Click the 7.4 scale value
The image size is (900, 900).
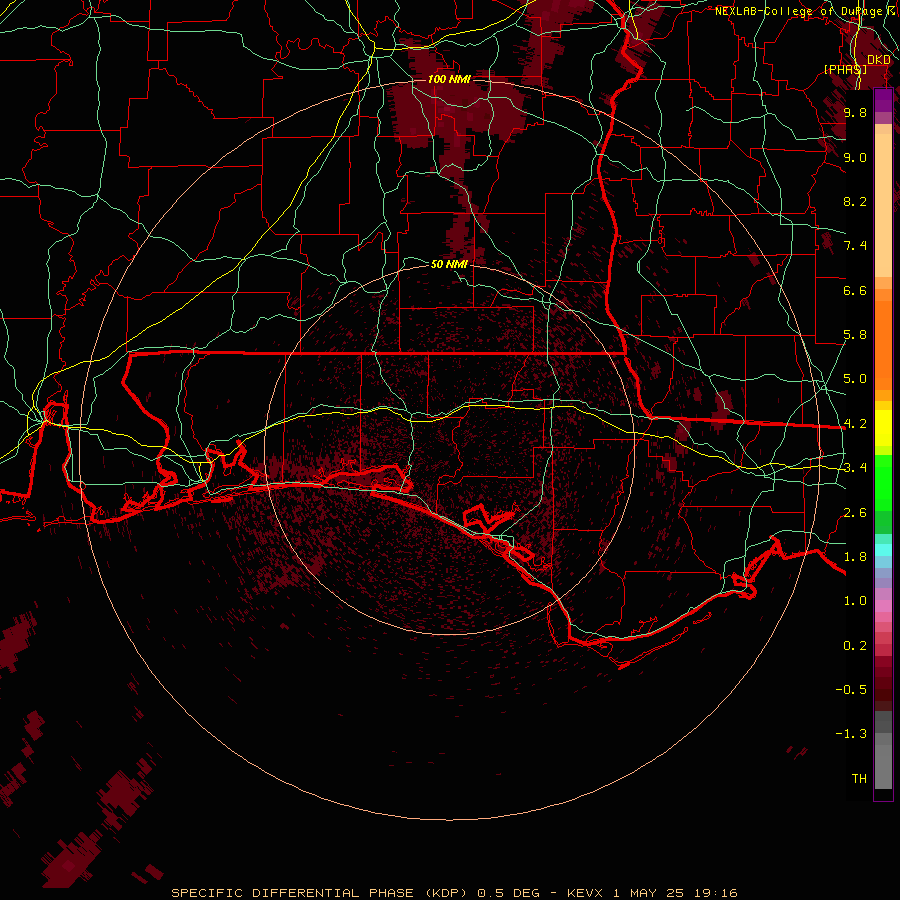coord(855,246)
